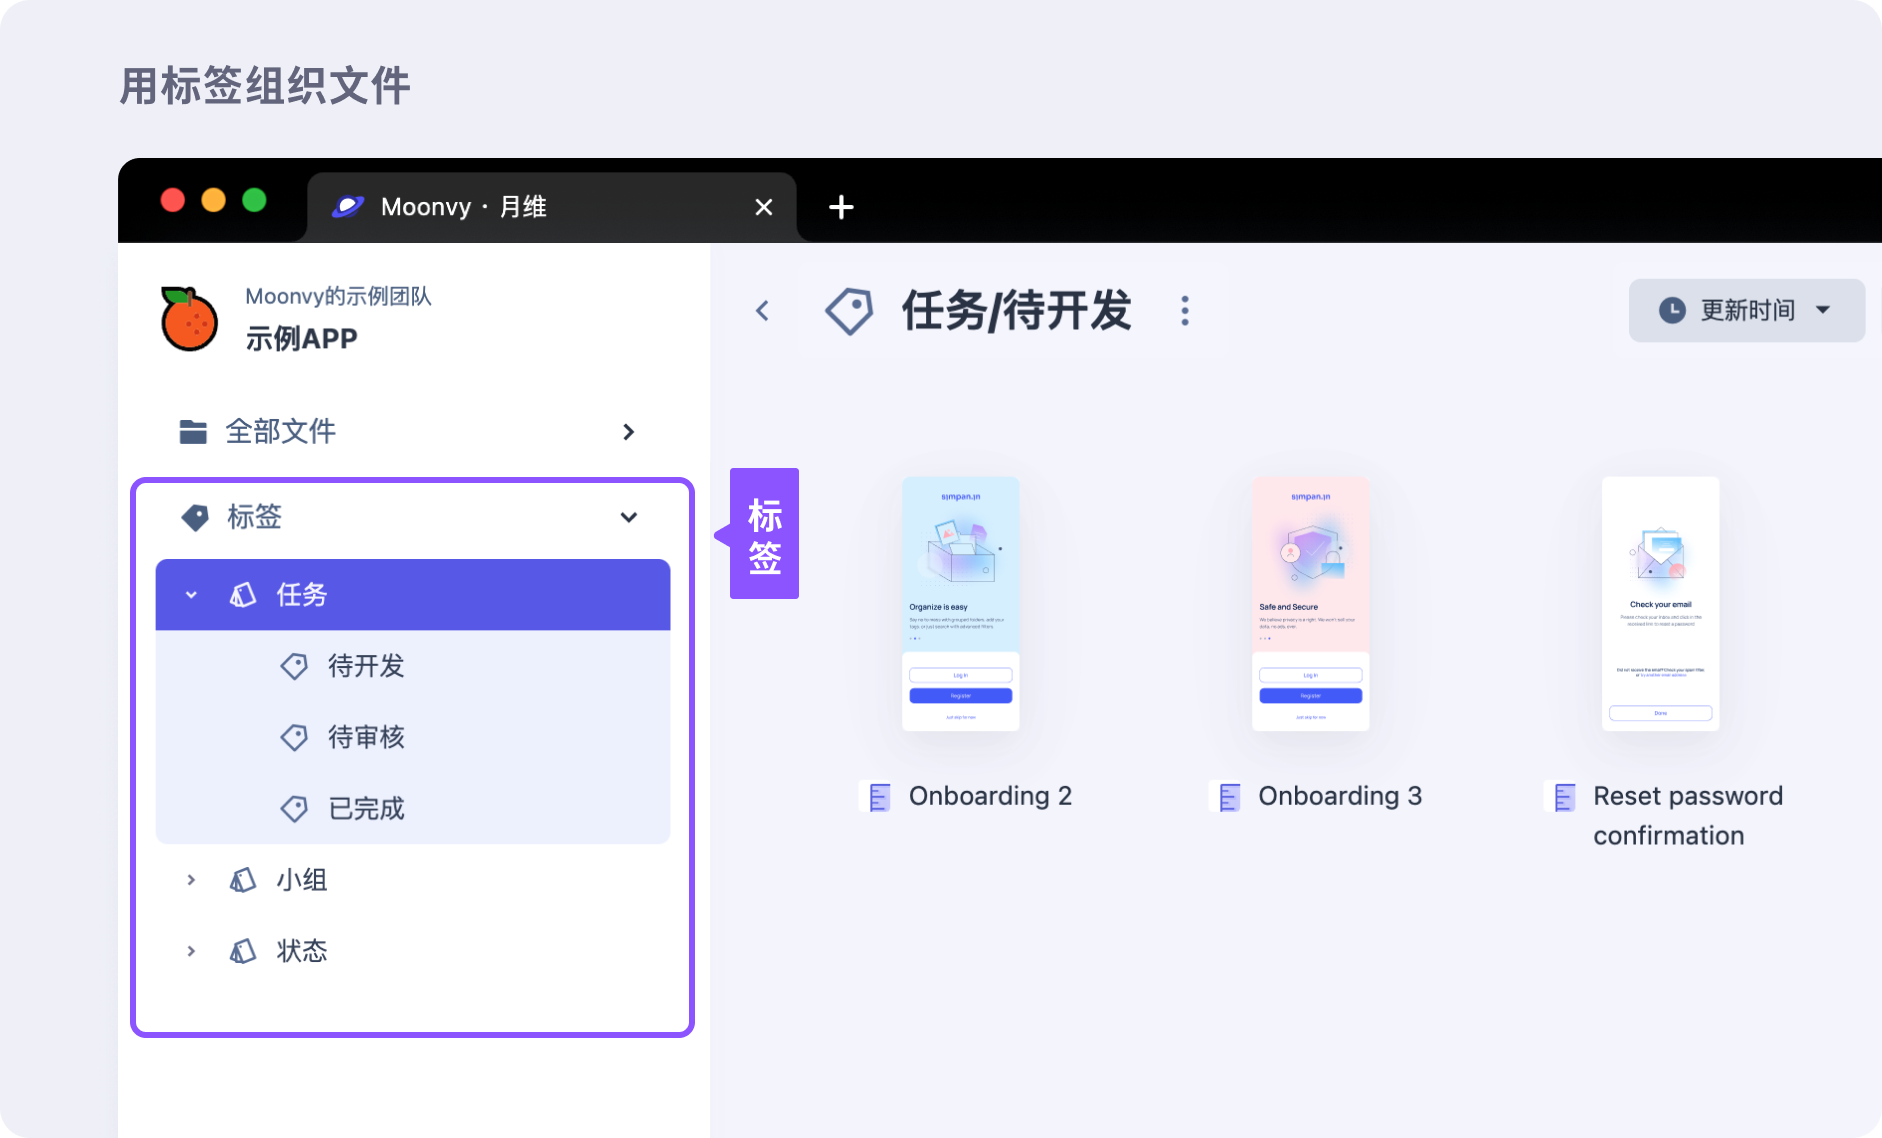The width and height of the screenshot is (1882, 1138).
Task: Click the tag-group icon beside 小组
Action: pyautogui.click(x=243, y=880)
